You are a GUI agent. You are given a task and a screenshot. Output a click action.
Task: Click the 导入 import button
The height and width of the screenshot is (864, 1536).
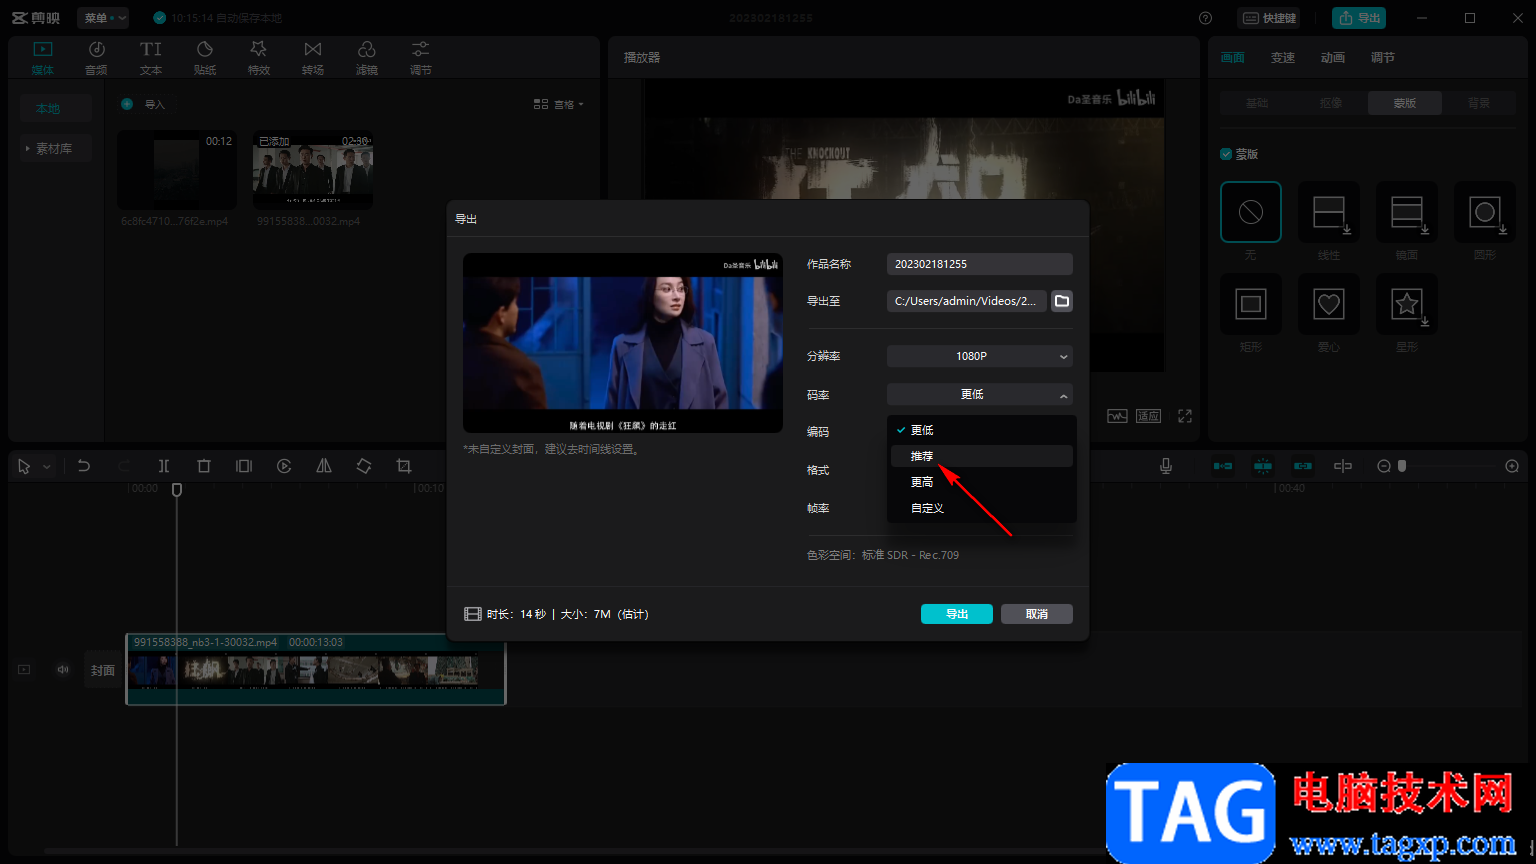pos(143,104)
